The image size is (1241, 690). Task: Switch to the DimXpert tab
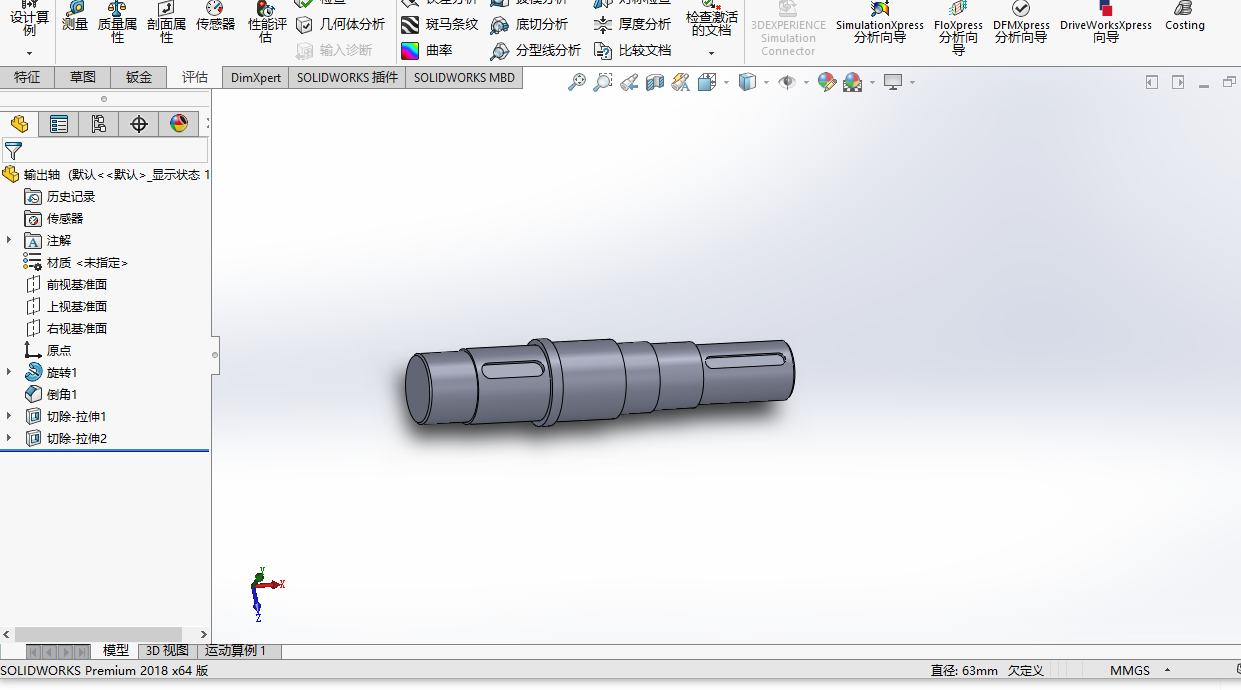[255, 77]
